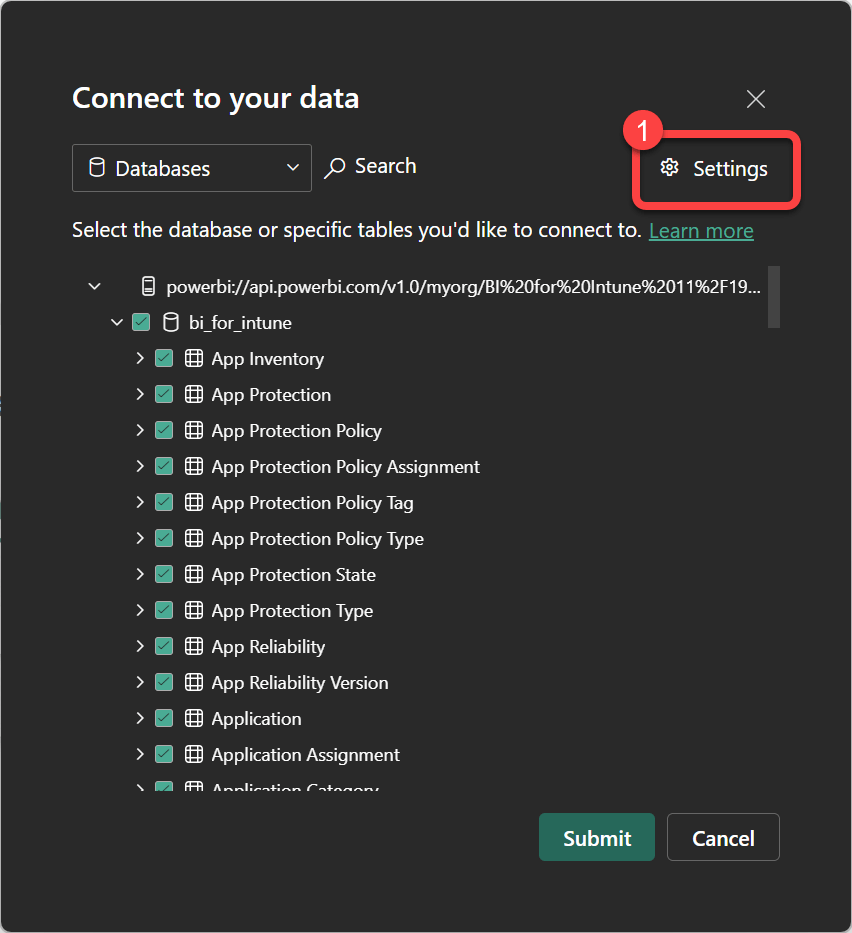The image size is (852, 933).
Task: Select the Application Assignment row text
Action: click(306, 754)
